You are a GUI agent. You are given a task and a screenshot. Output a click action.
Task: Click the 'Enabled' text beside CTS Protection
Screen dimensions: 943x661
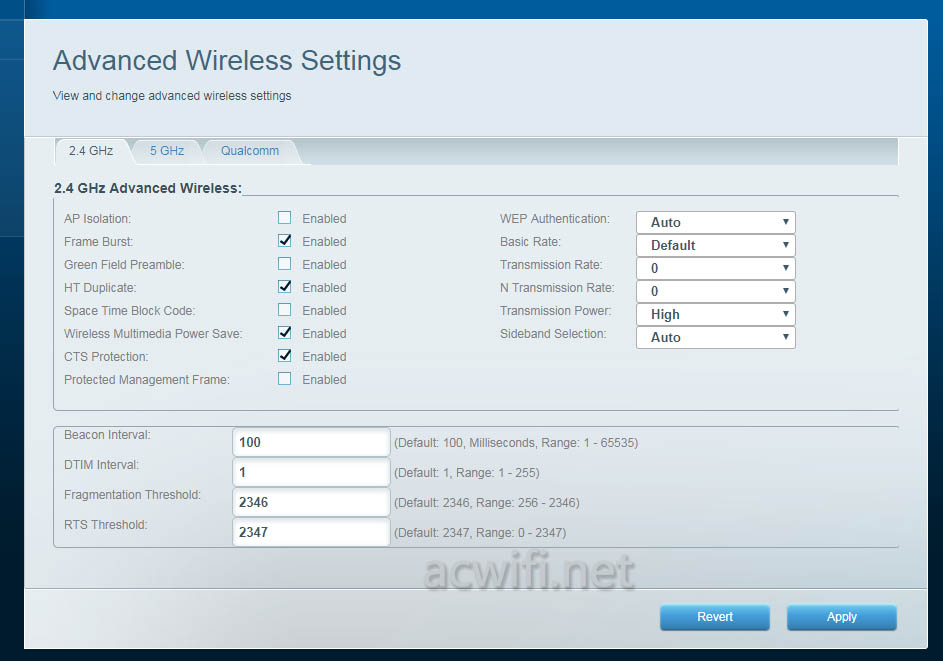[324, 357]
